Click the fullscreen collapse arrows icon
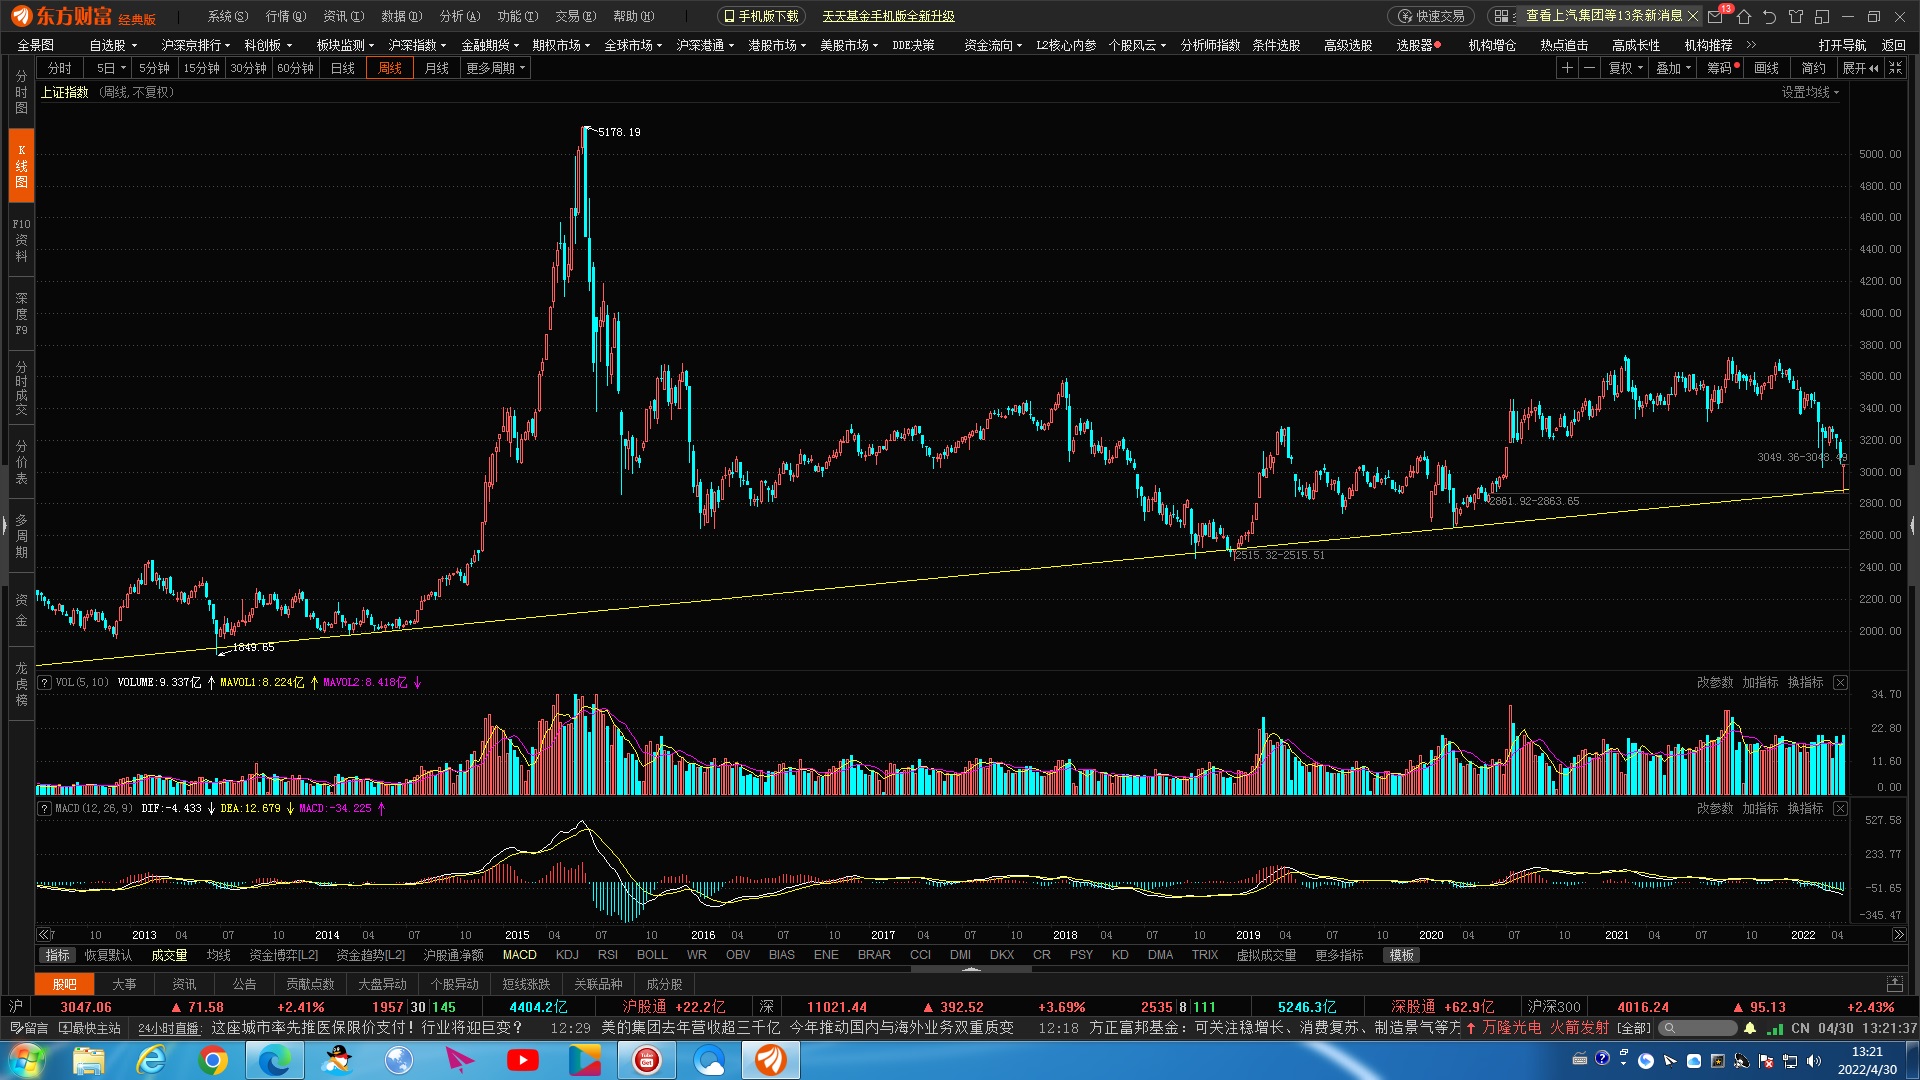The height and width of the screenshot is (1080, 1920). point(1896,68)
